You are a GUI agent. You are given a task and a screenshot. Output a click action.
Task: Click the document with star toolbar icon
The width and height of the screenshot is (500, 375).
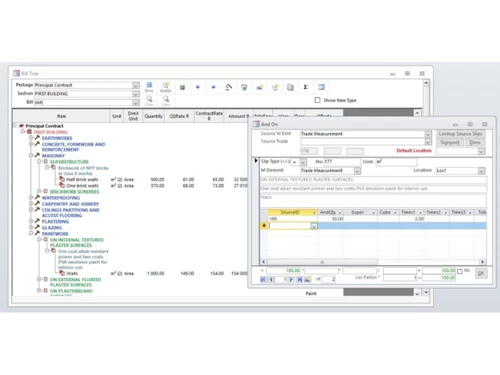pos(275,87)
